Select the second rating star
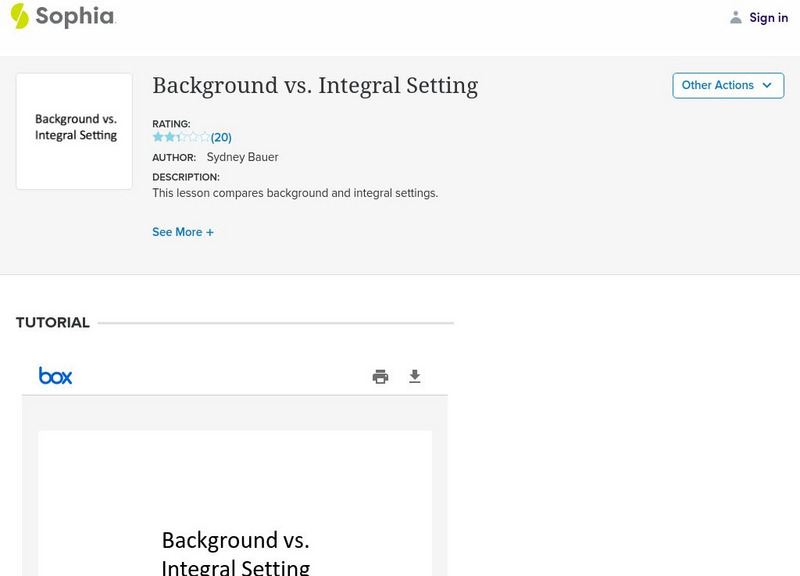Viewport: 800px width, 576px height. point(169,137)
